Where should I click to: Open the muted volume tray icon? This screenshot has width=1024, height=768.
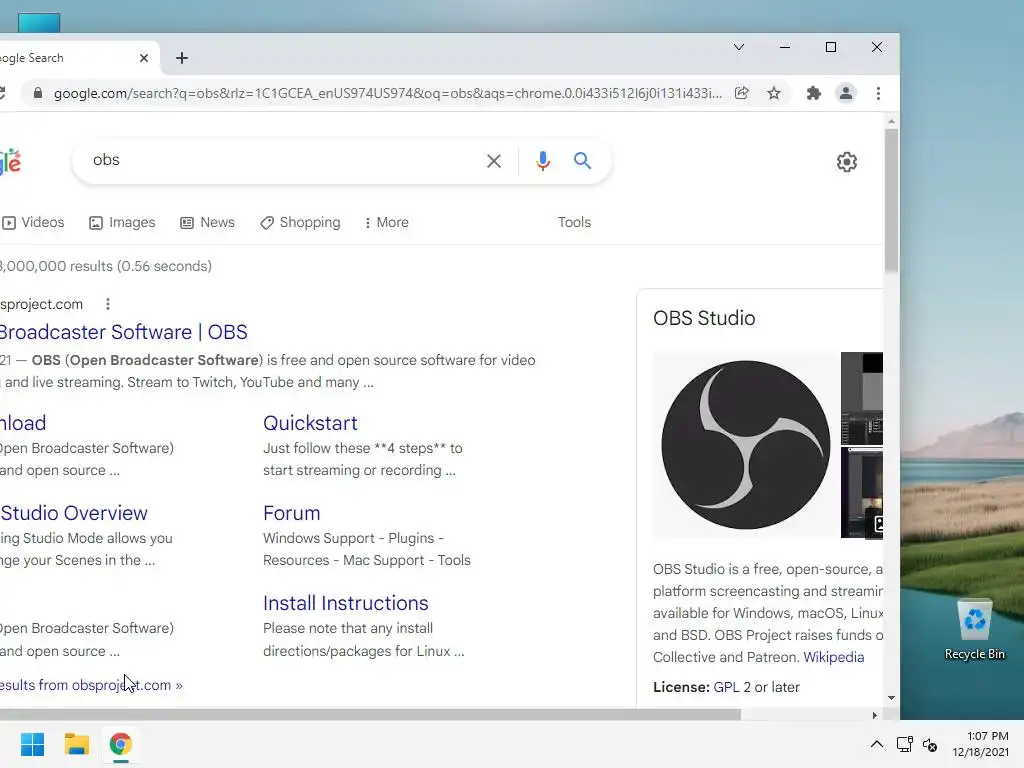click(930, 744)
